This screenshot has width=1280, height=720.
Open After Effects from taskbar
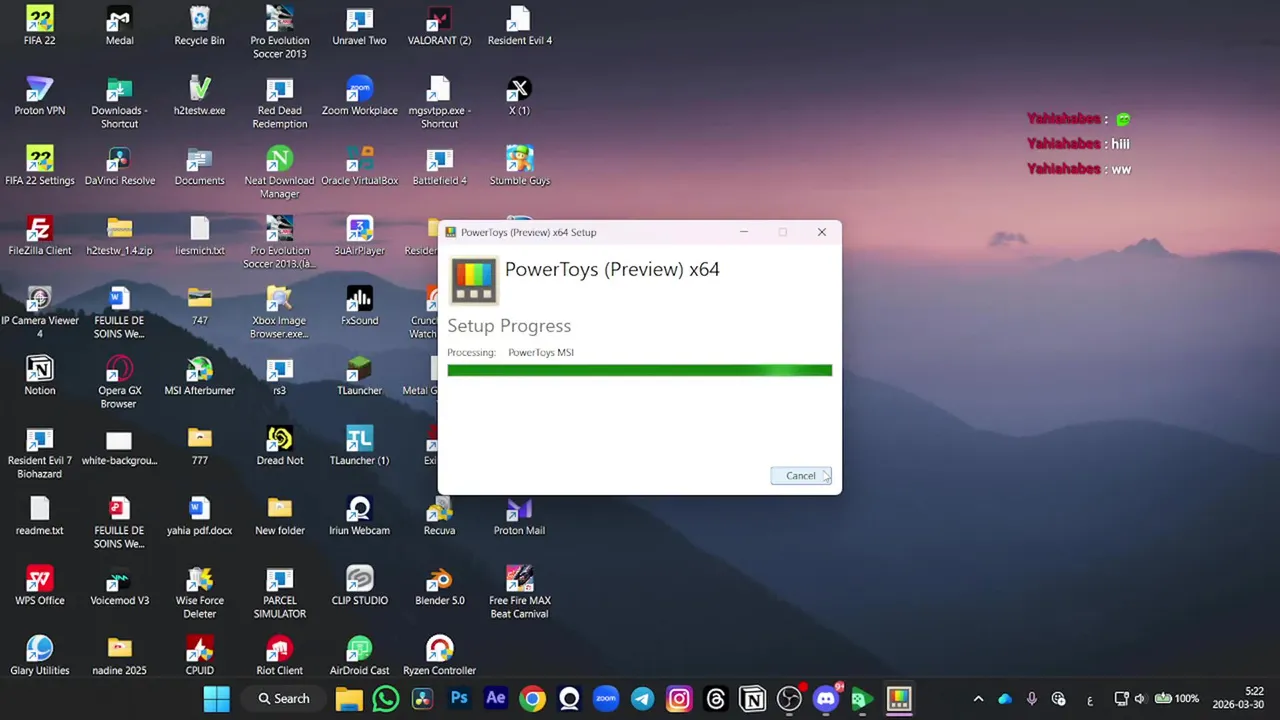pyautogui.click(x=496, y=699)
